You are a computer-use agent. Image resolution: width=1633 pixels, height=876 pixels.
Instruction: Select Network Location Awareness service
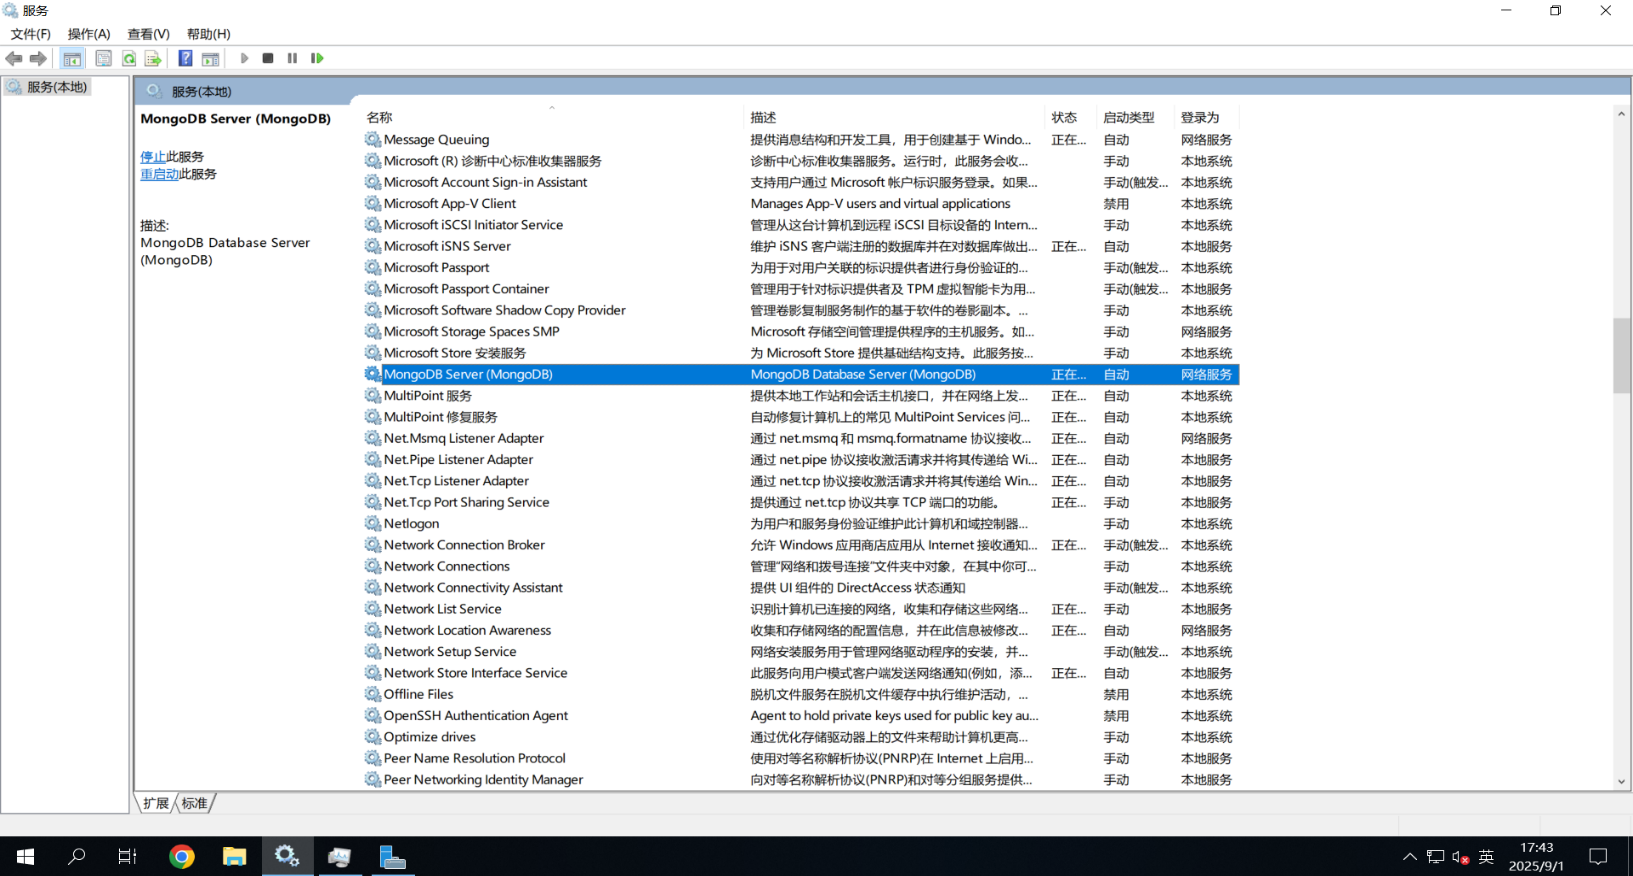(802, 630)
